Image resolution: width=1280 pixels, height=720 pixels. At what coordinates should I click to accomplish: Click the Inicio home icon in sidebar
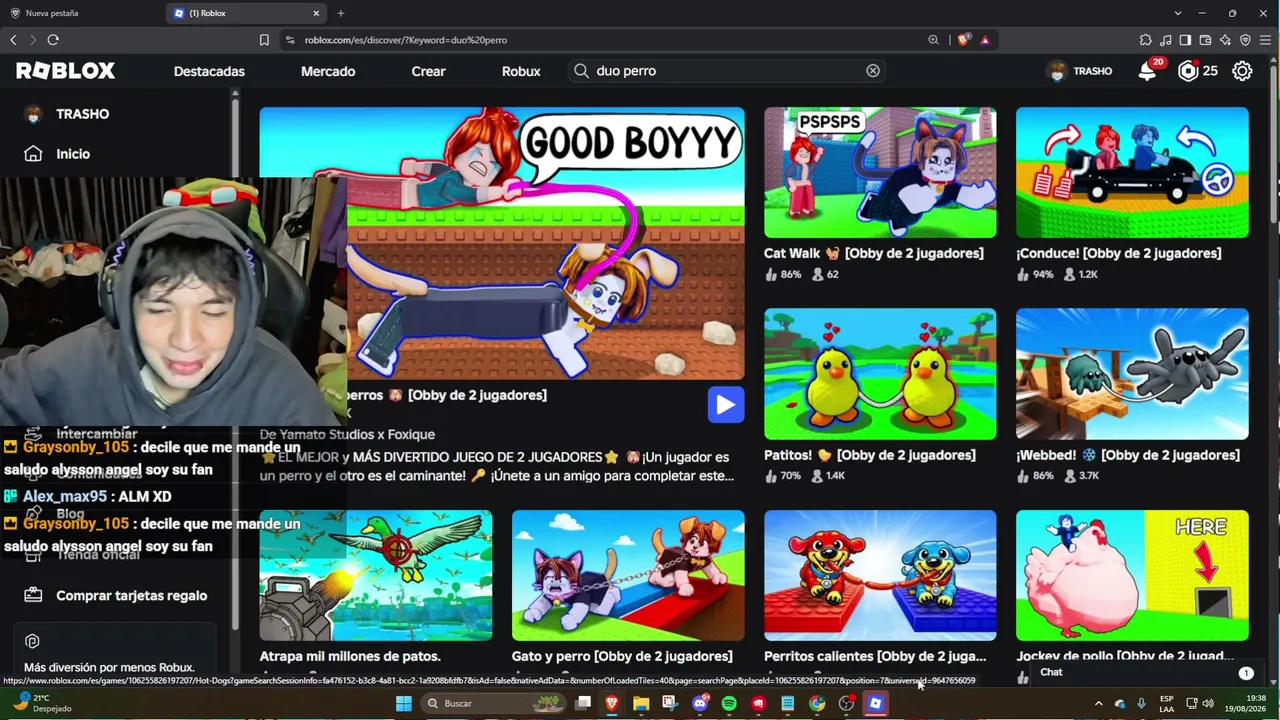34,154
